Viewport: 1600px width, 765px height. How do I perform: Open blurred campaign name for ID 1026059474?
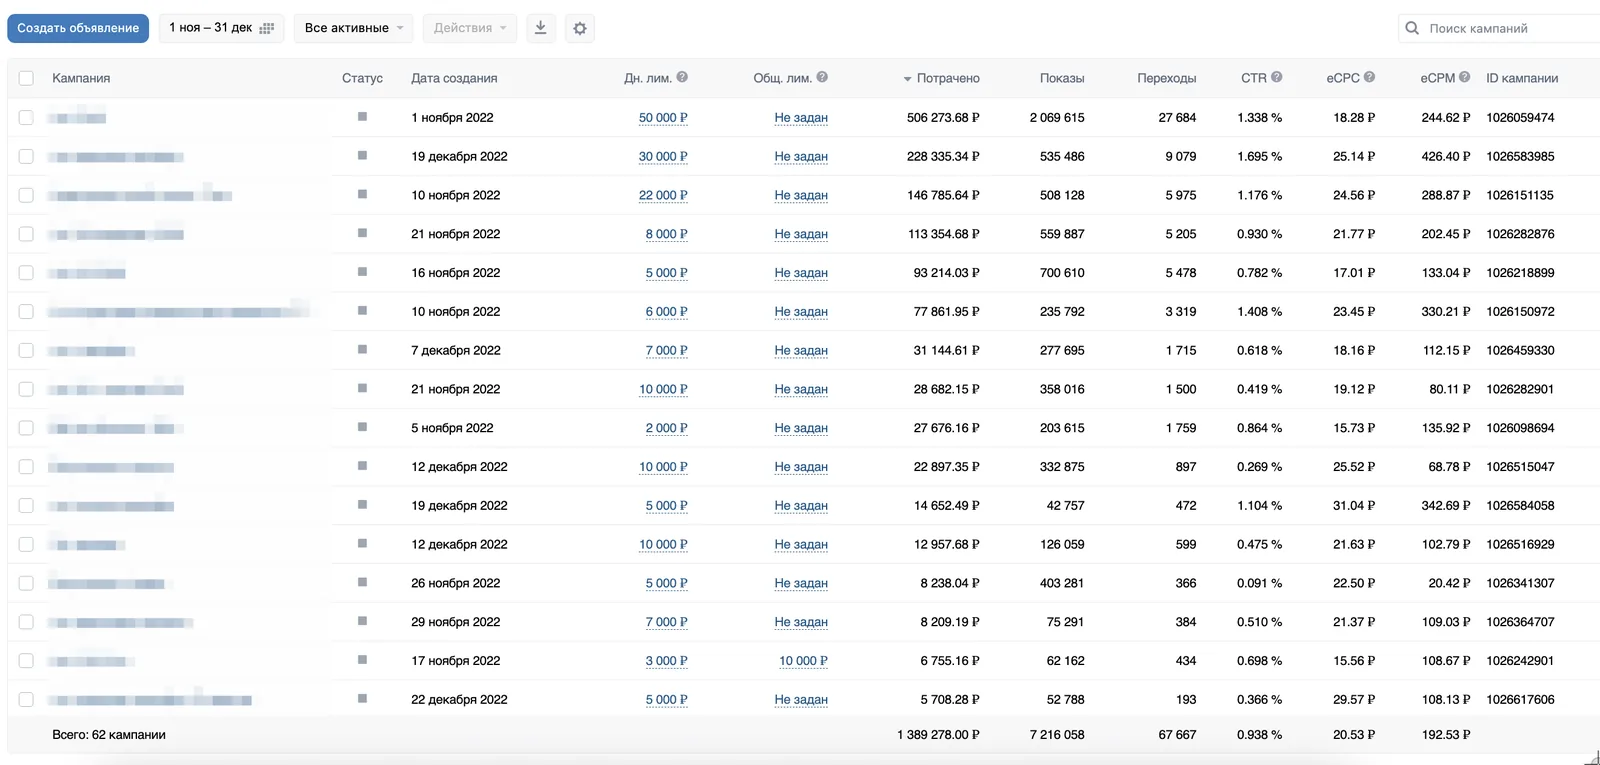[x=79, y=118]
